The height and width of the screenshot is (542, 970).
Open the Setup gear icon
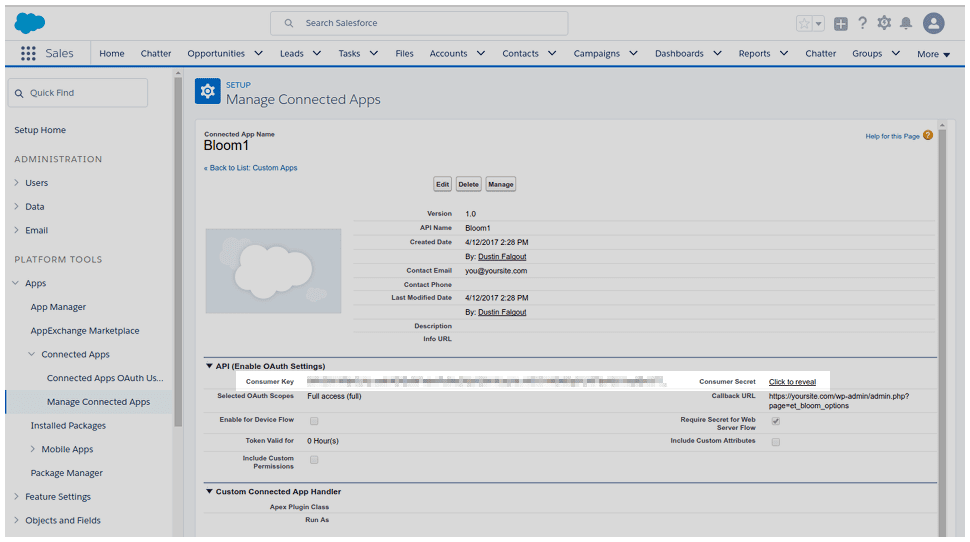[884, 23]
